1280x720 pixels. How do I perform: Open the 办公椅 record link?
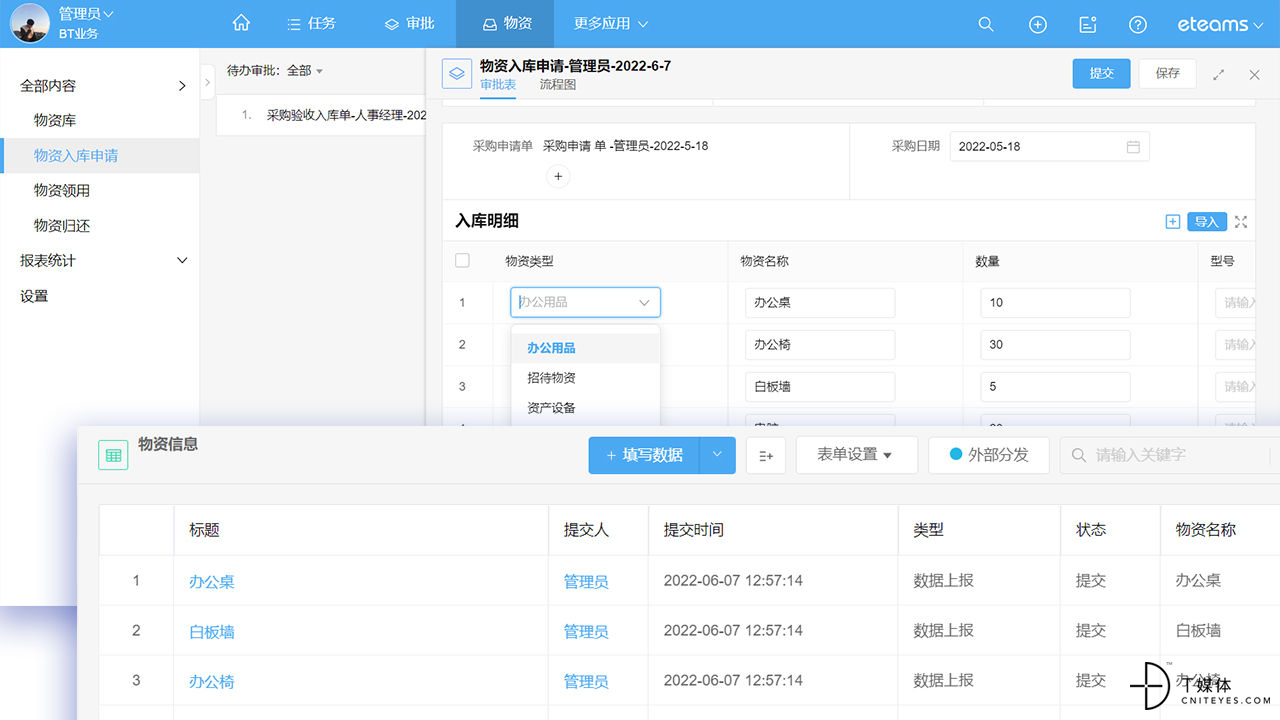[212, 681]
